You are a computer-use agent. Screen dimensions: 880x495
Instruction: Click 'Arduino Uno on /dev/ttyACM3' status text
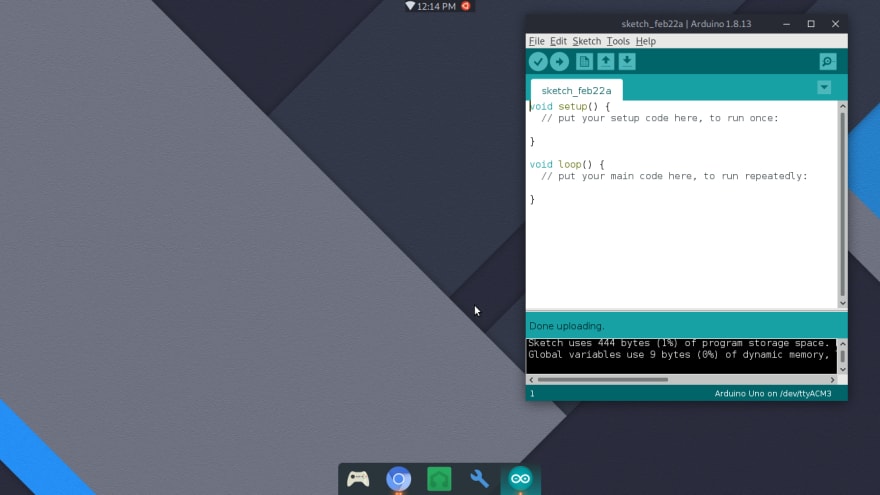[x=773, y=393]
